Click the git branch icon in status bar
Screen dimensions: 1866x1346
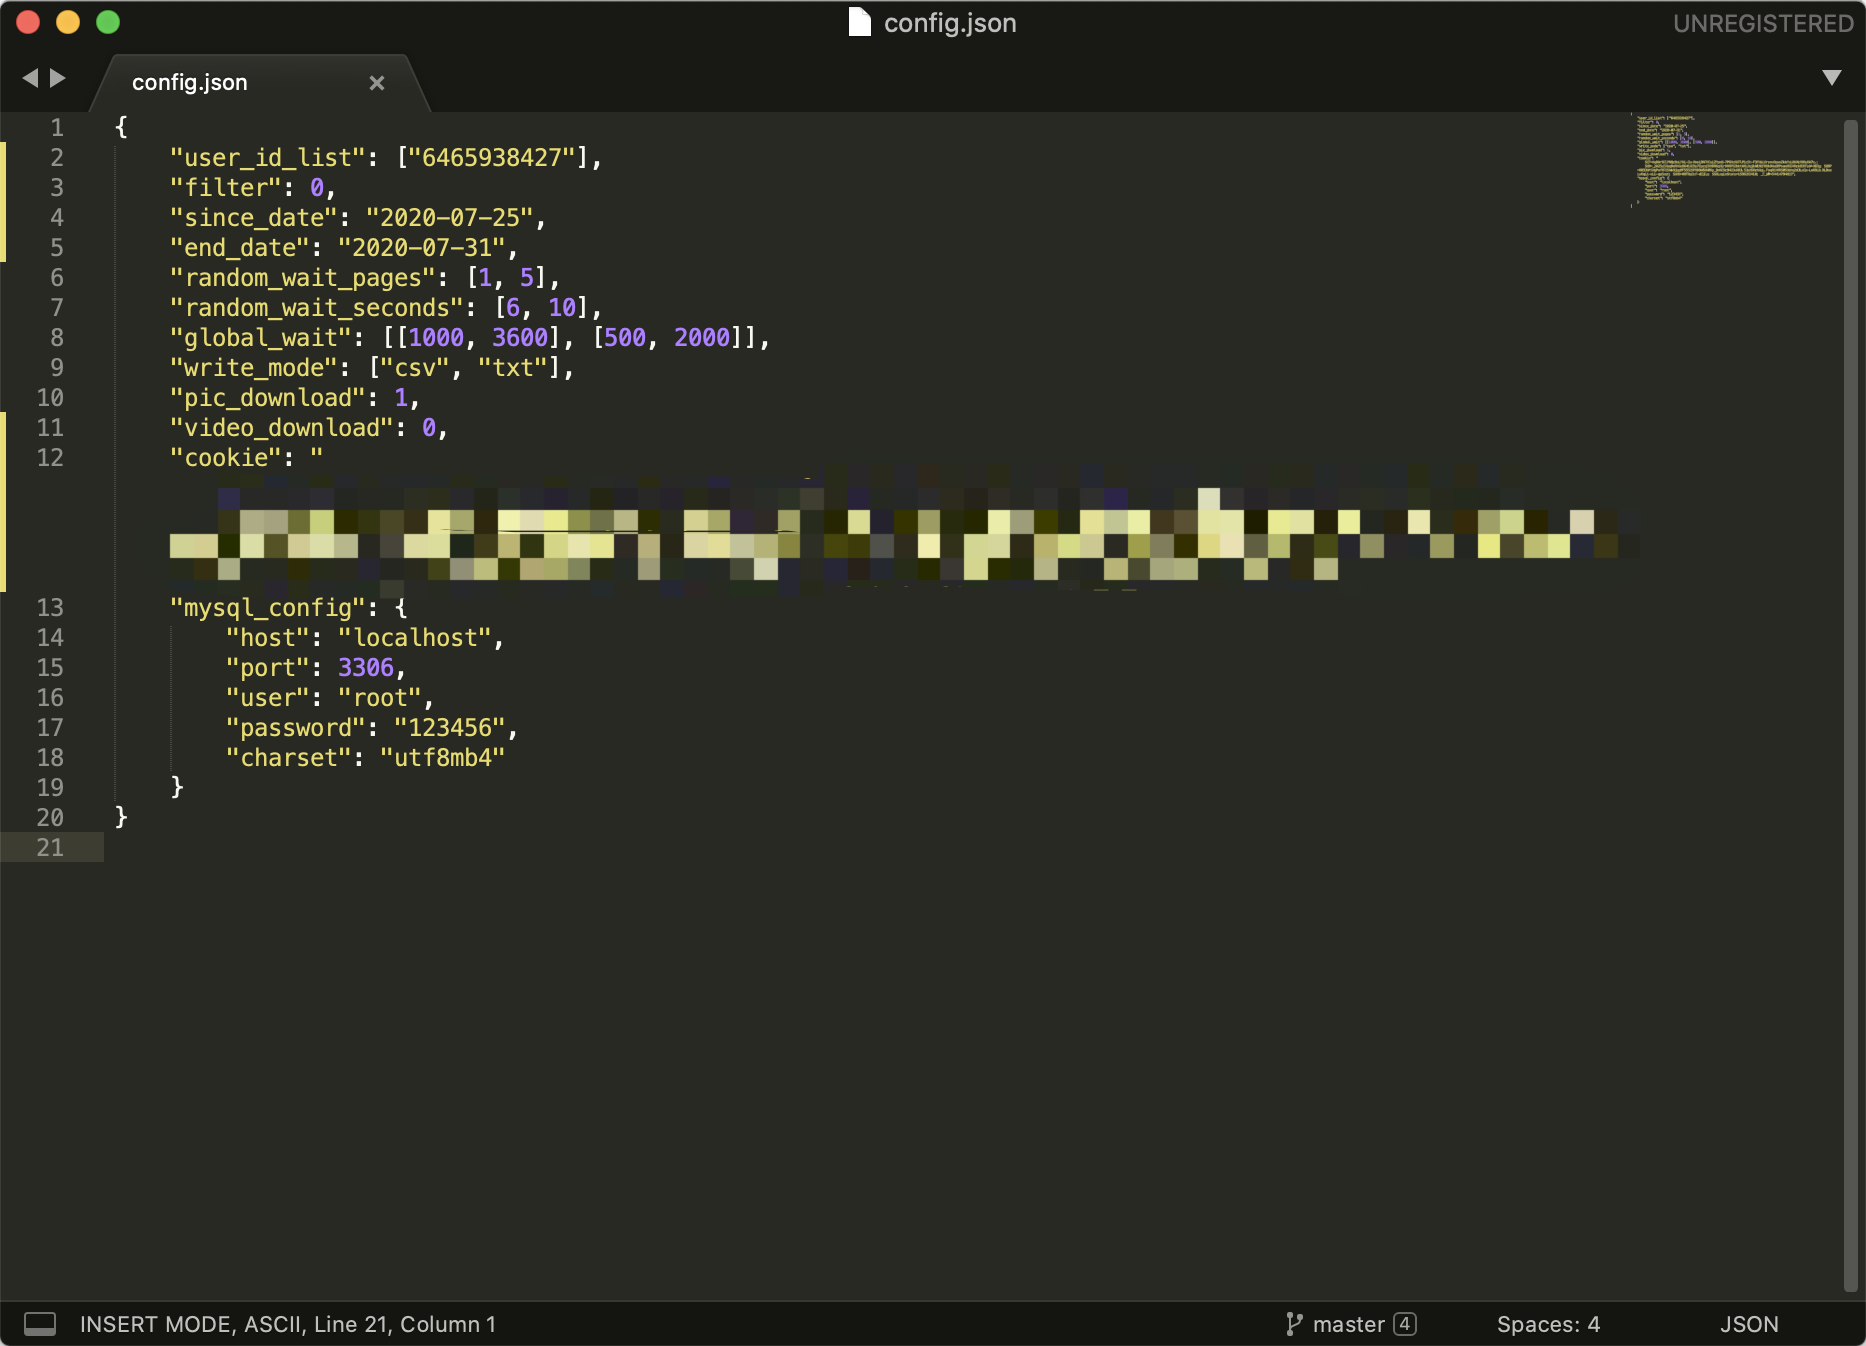tap(1294, 1324)
